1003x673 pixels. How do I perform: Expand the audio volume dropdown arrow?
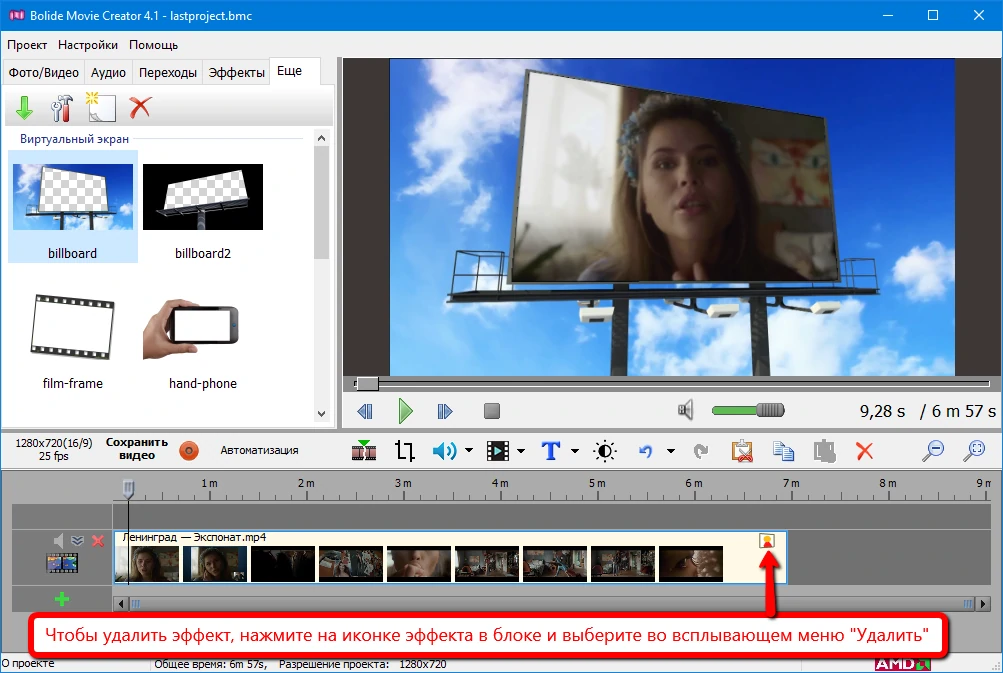tap(469, 451)
